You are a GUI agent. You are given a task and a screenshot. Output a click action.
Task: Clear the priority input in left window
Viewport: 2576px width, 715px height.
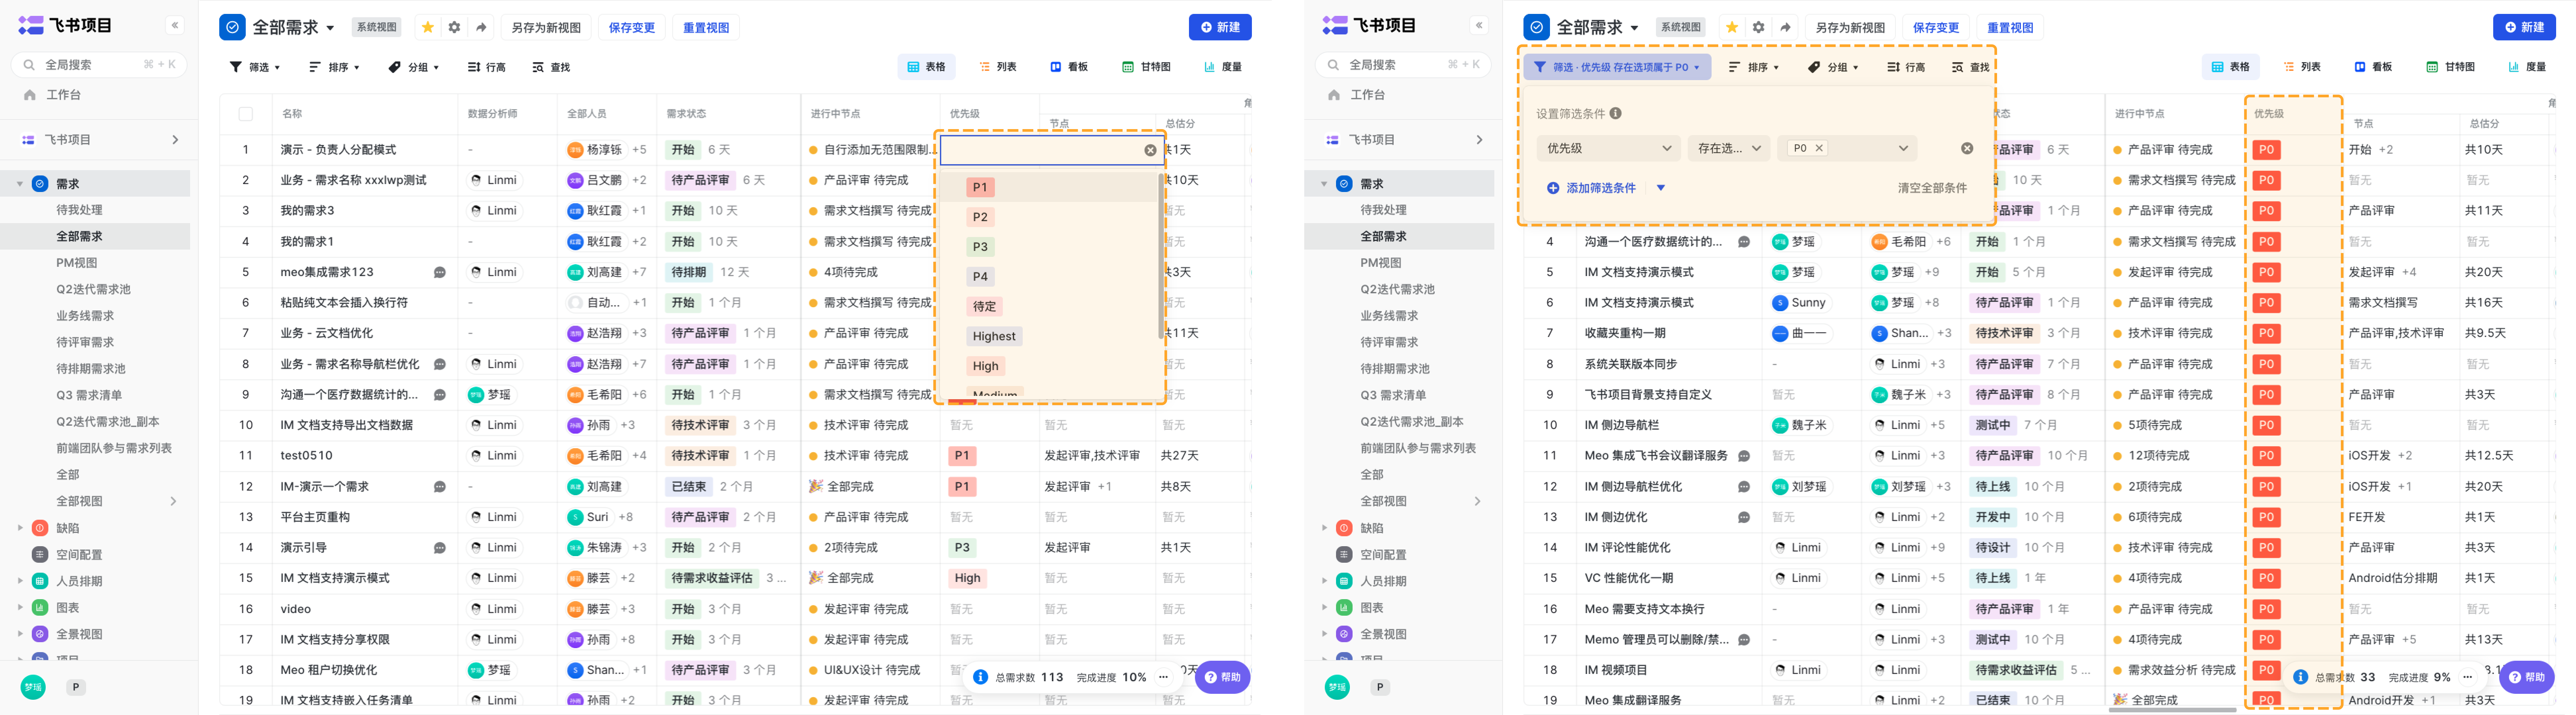pos(1150,150)
